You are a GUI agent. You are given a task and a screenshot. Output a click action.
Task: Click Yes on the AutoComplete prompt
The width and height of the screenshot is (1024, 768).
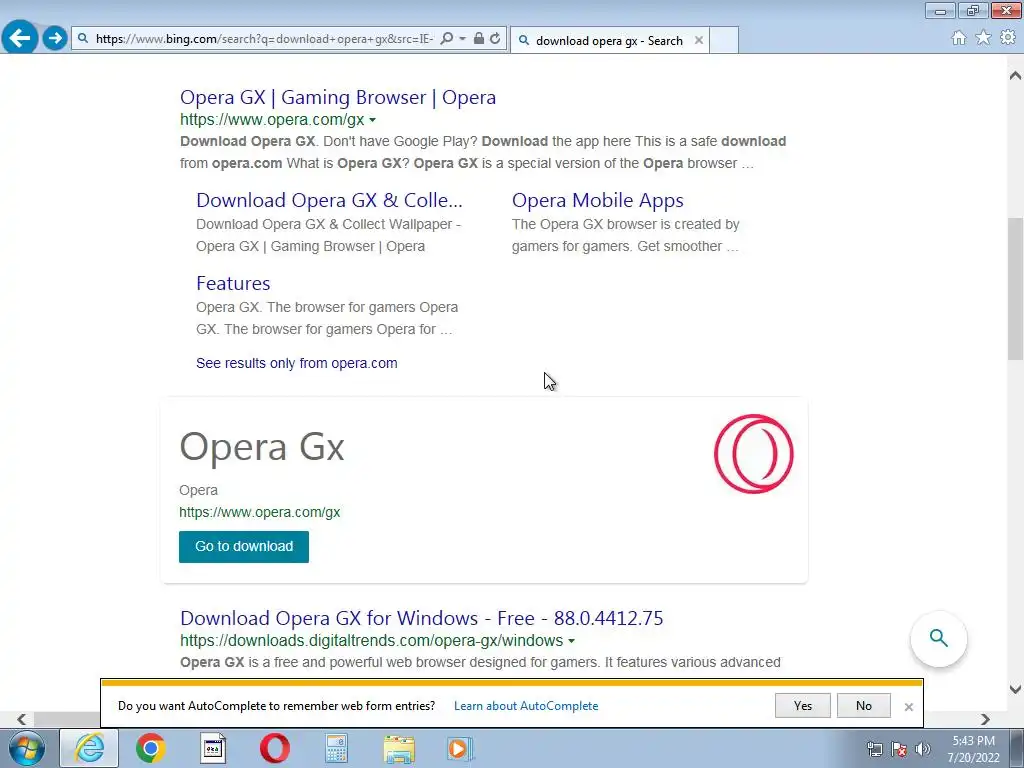[803, 705]
